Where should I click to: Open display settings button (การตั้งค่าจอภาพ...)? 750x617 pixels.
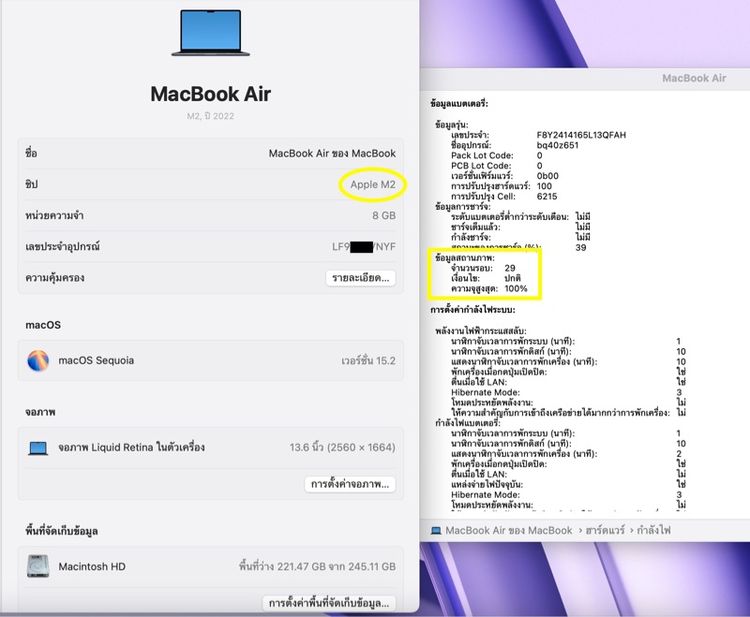[350, 484]
